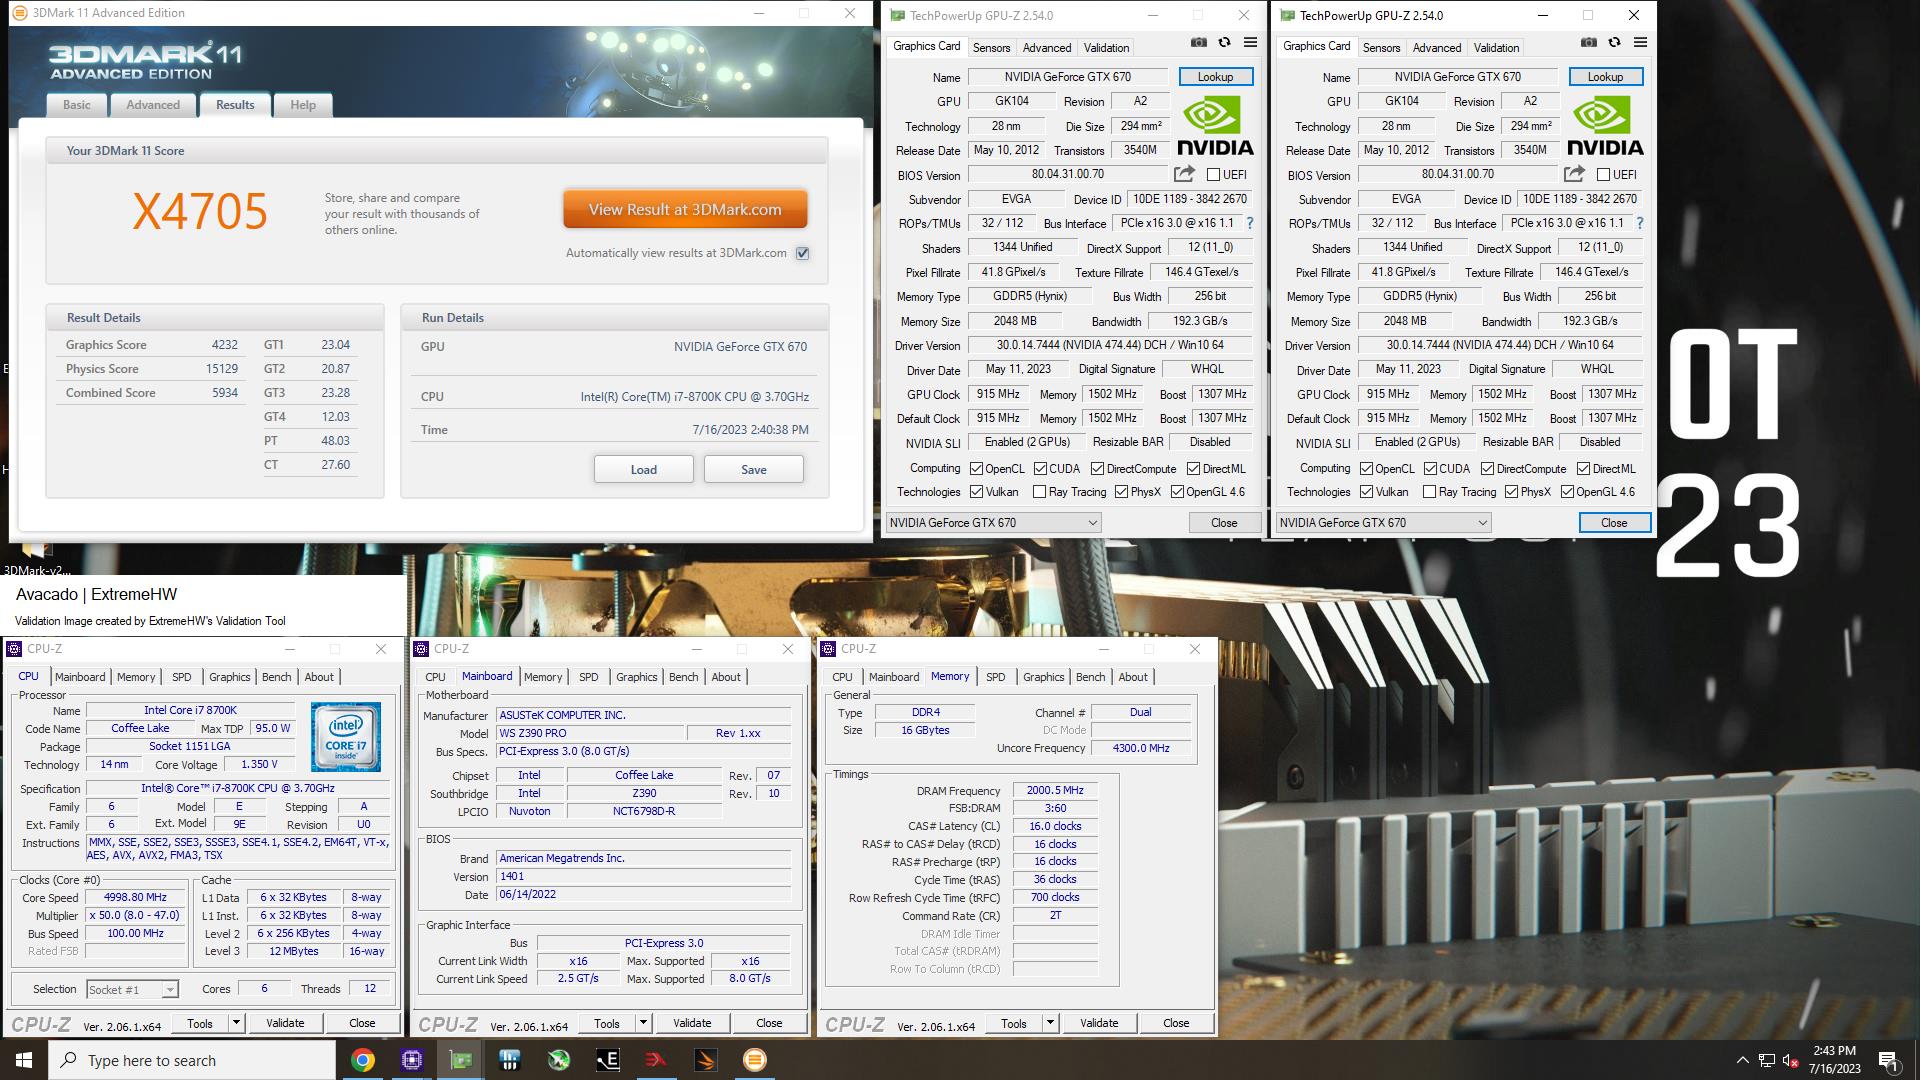Click Bus Interface question mark in left GPU-Z
The width and height of the screenshot is (1920, 1080).
coord(1250,223)
